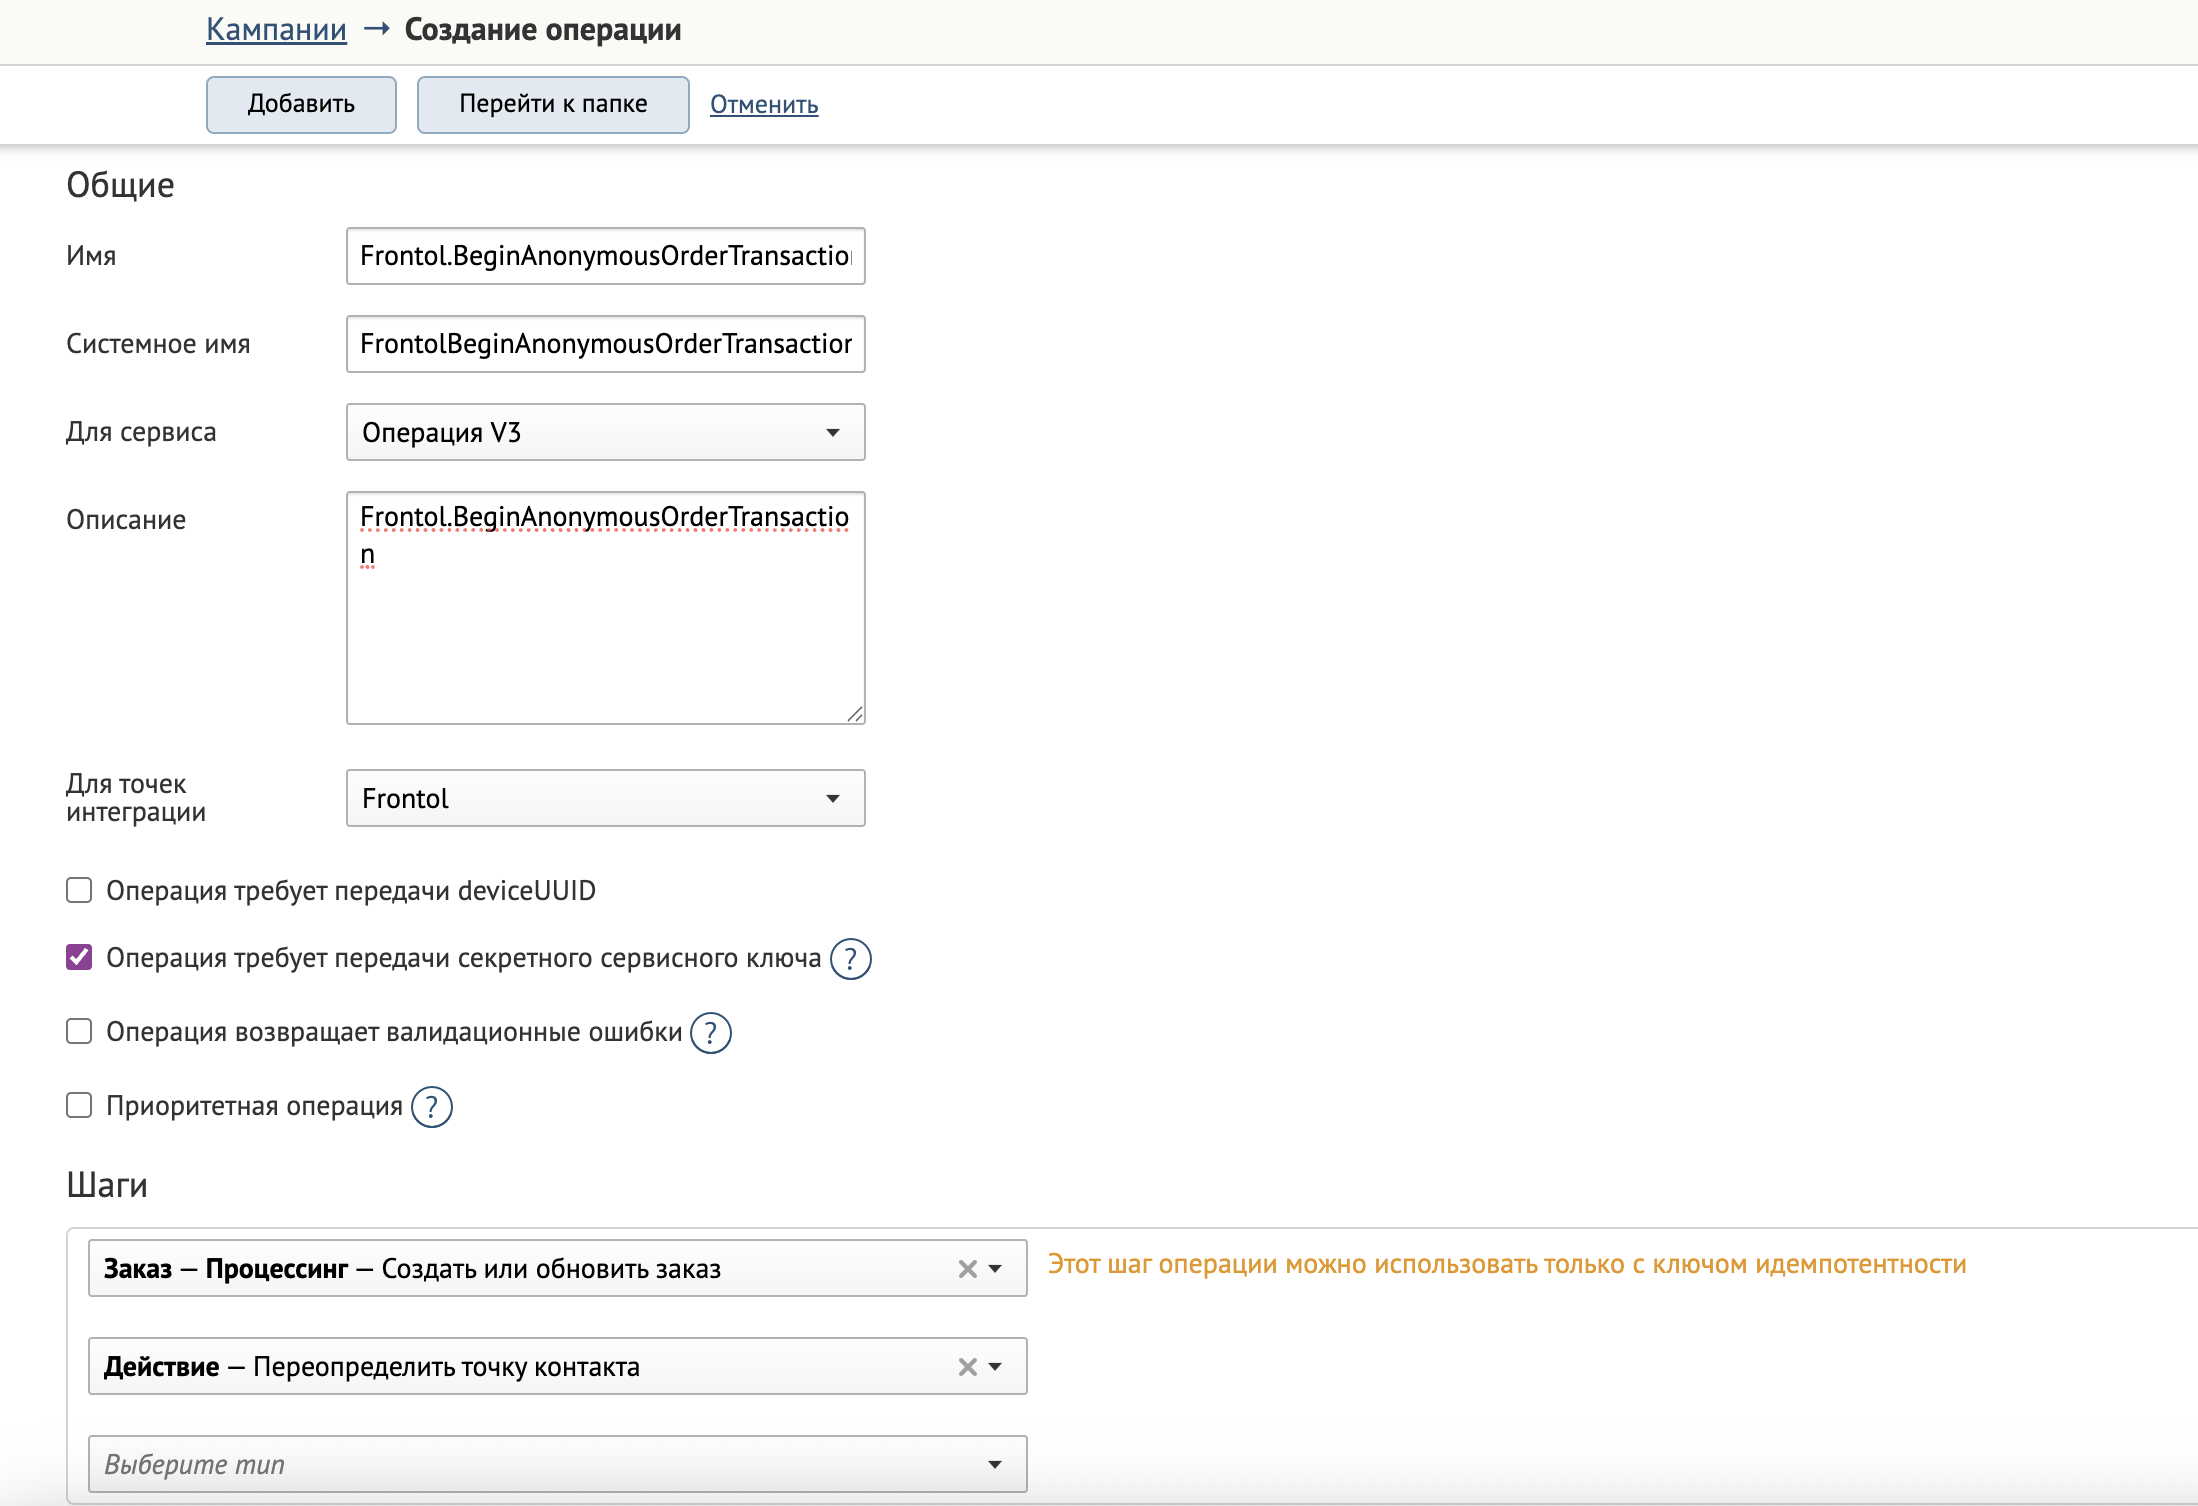Clear the Заказ — Процессинг step selection

[967, 1269]
